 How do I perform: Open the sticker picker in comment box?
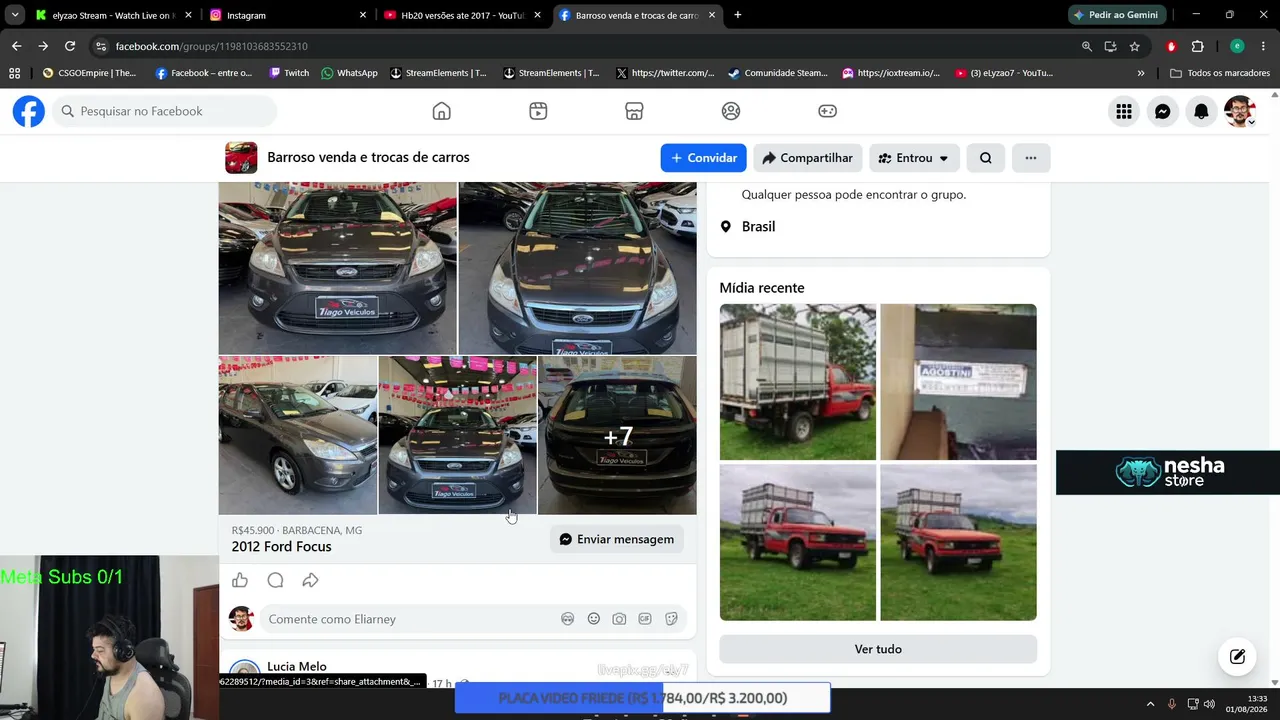tap(671, 619)
